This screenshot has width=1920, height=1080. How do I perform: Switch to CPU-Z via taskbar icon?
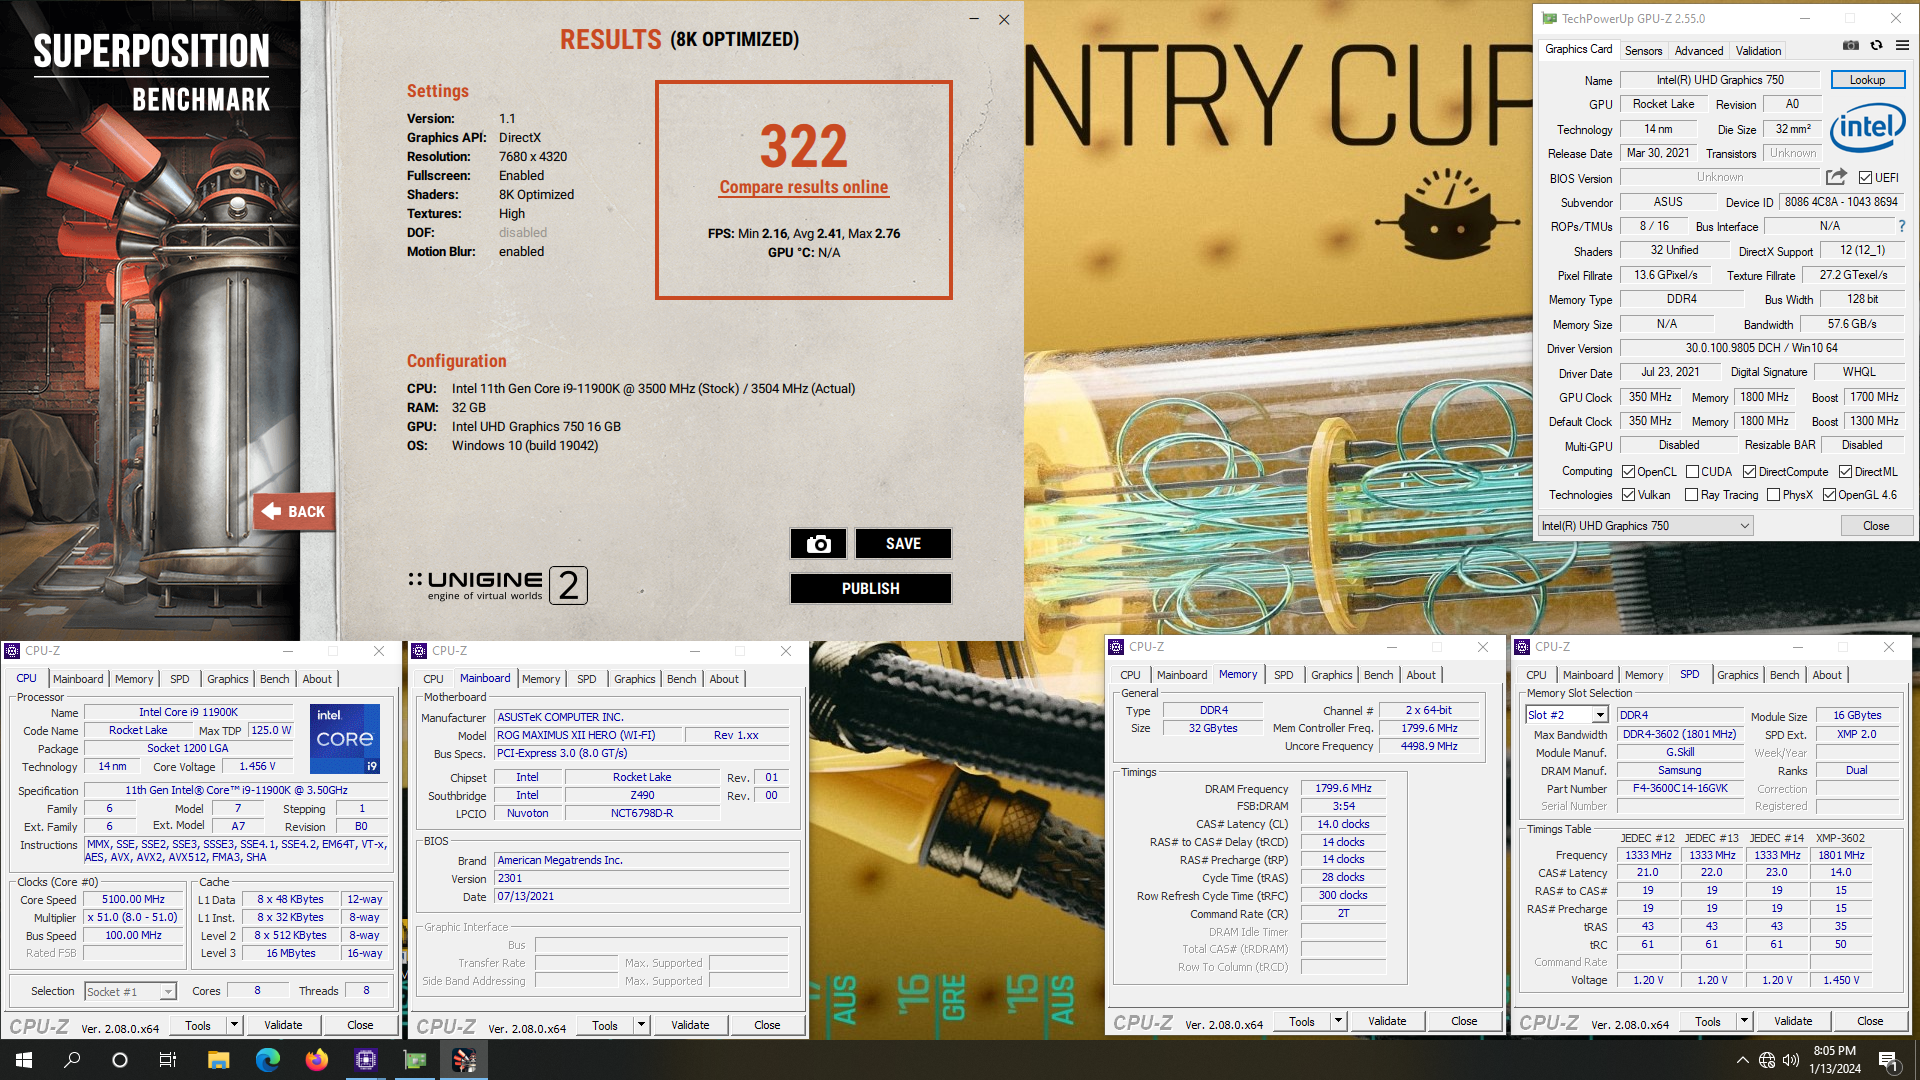coord(365,1060)
